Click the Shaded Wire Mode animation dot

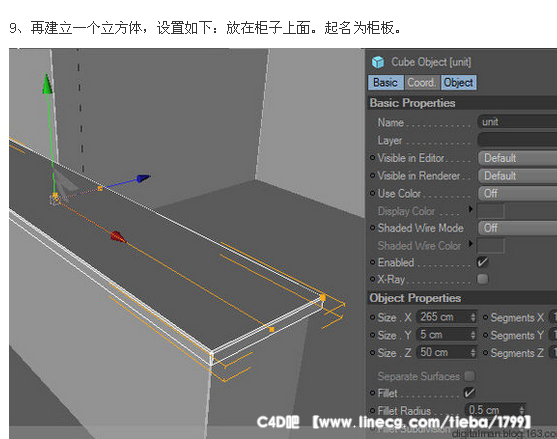pyautogui.click(x=372, y=228)
